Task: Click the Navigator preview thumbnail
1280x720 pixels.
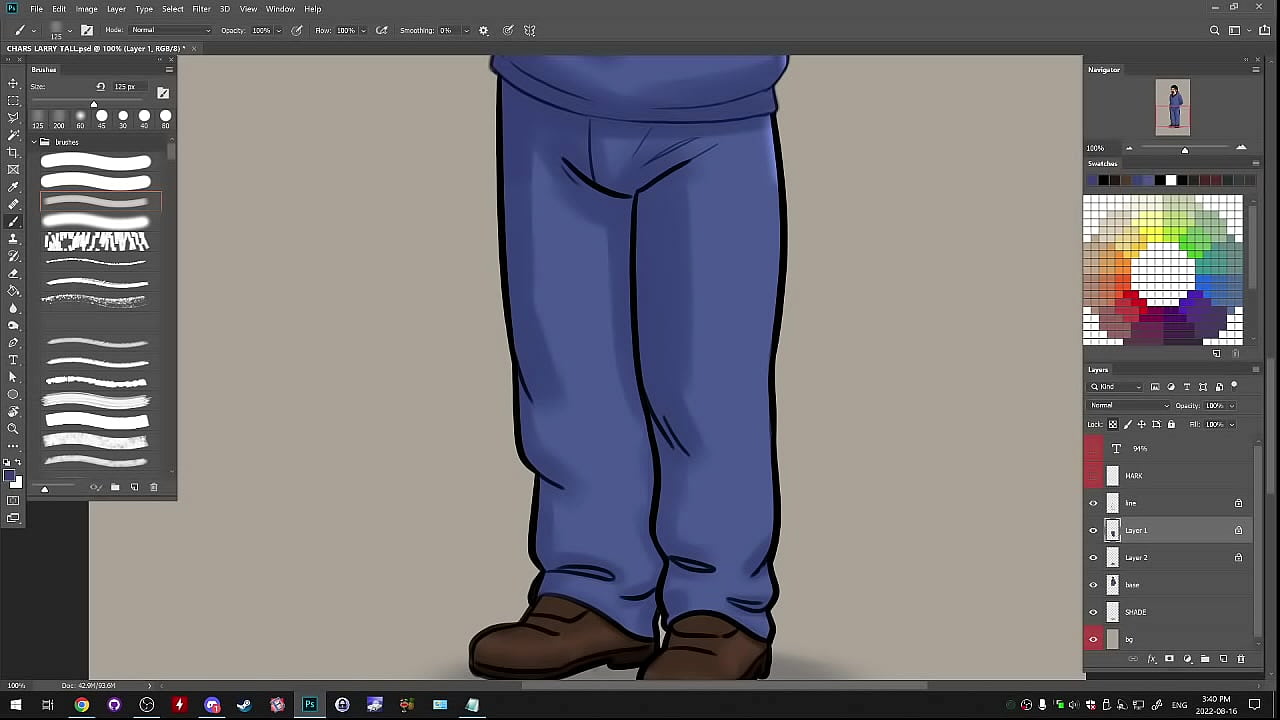Action: click(x=1173, y=107)
